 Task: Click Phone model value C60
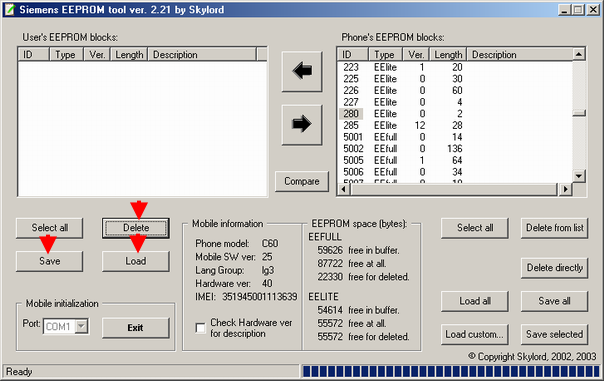click(270, 243)
